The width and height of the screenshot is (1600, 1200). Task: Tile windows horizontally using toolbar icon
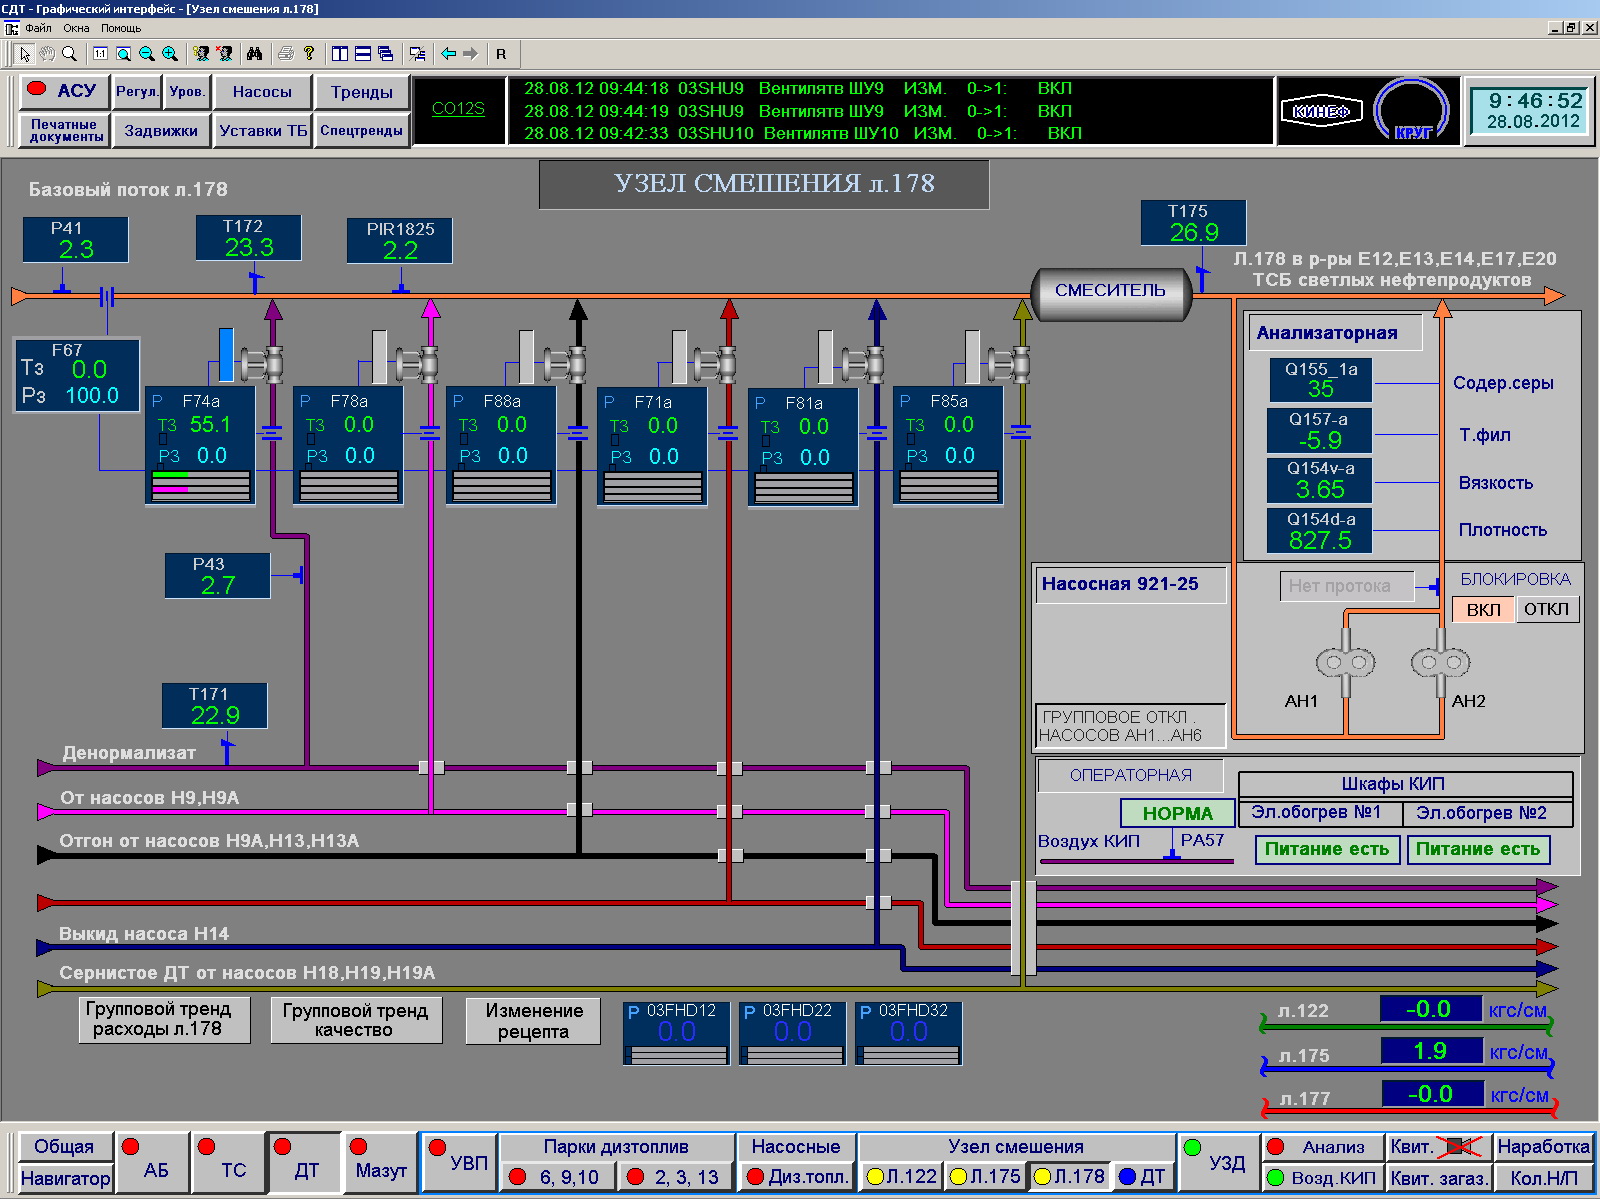363,54
